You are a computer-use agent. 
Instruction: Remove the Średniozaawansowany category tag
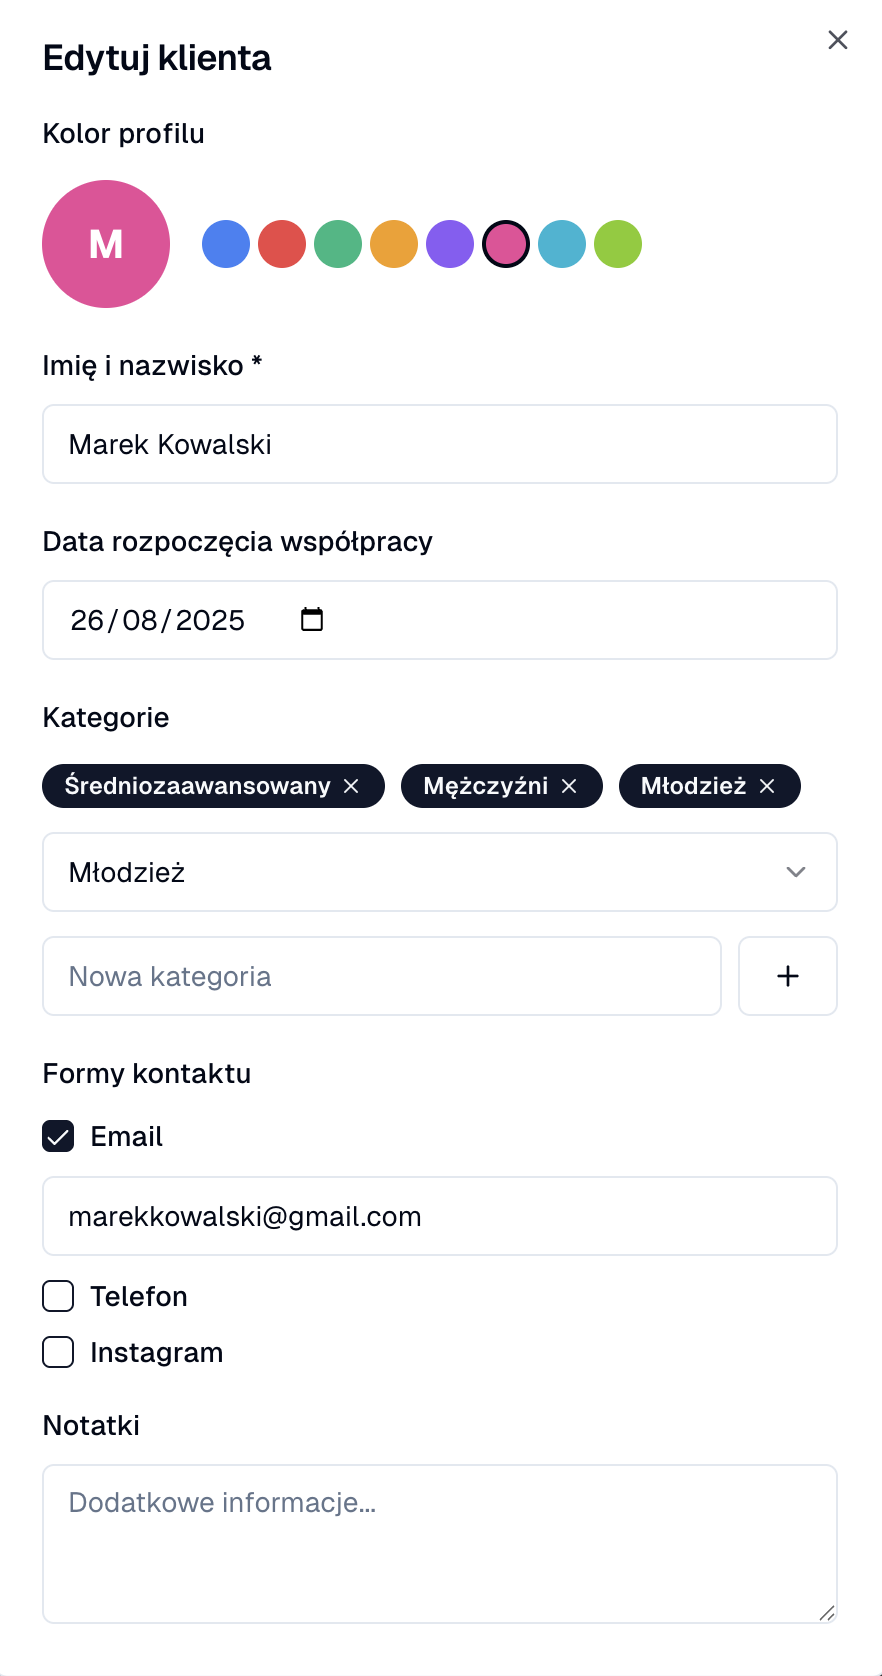click(x=352, y=786)
